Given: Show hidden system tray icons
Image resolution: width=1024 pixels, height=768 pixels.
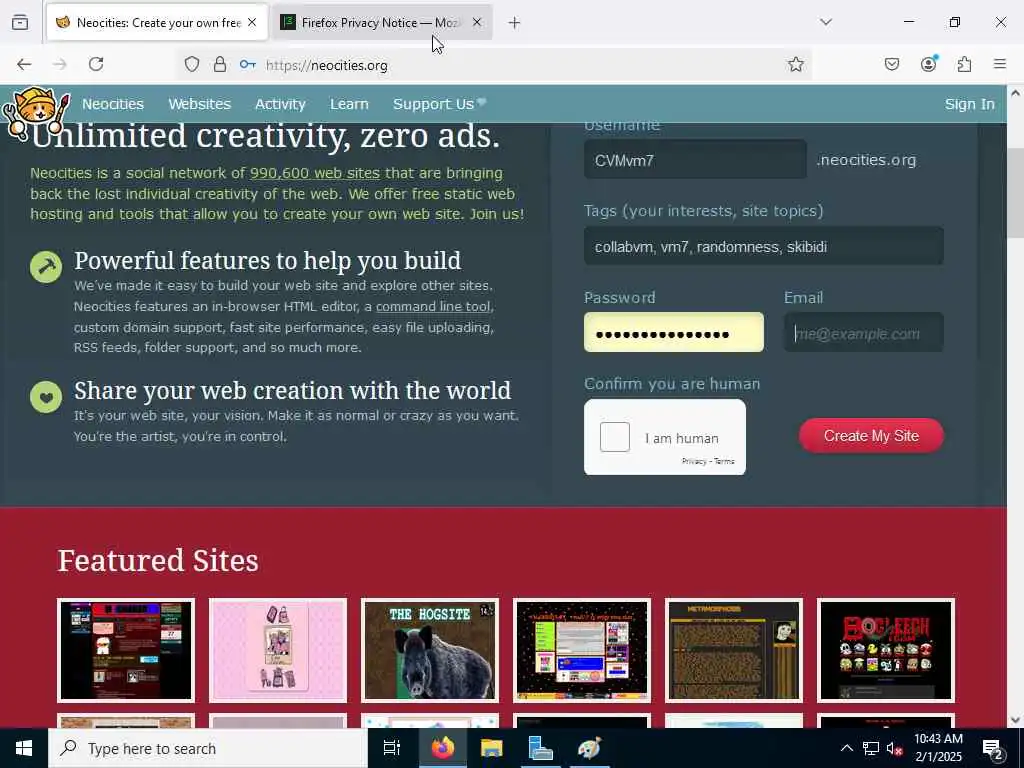Looking at the screenshot, I should 846,748.
